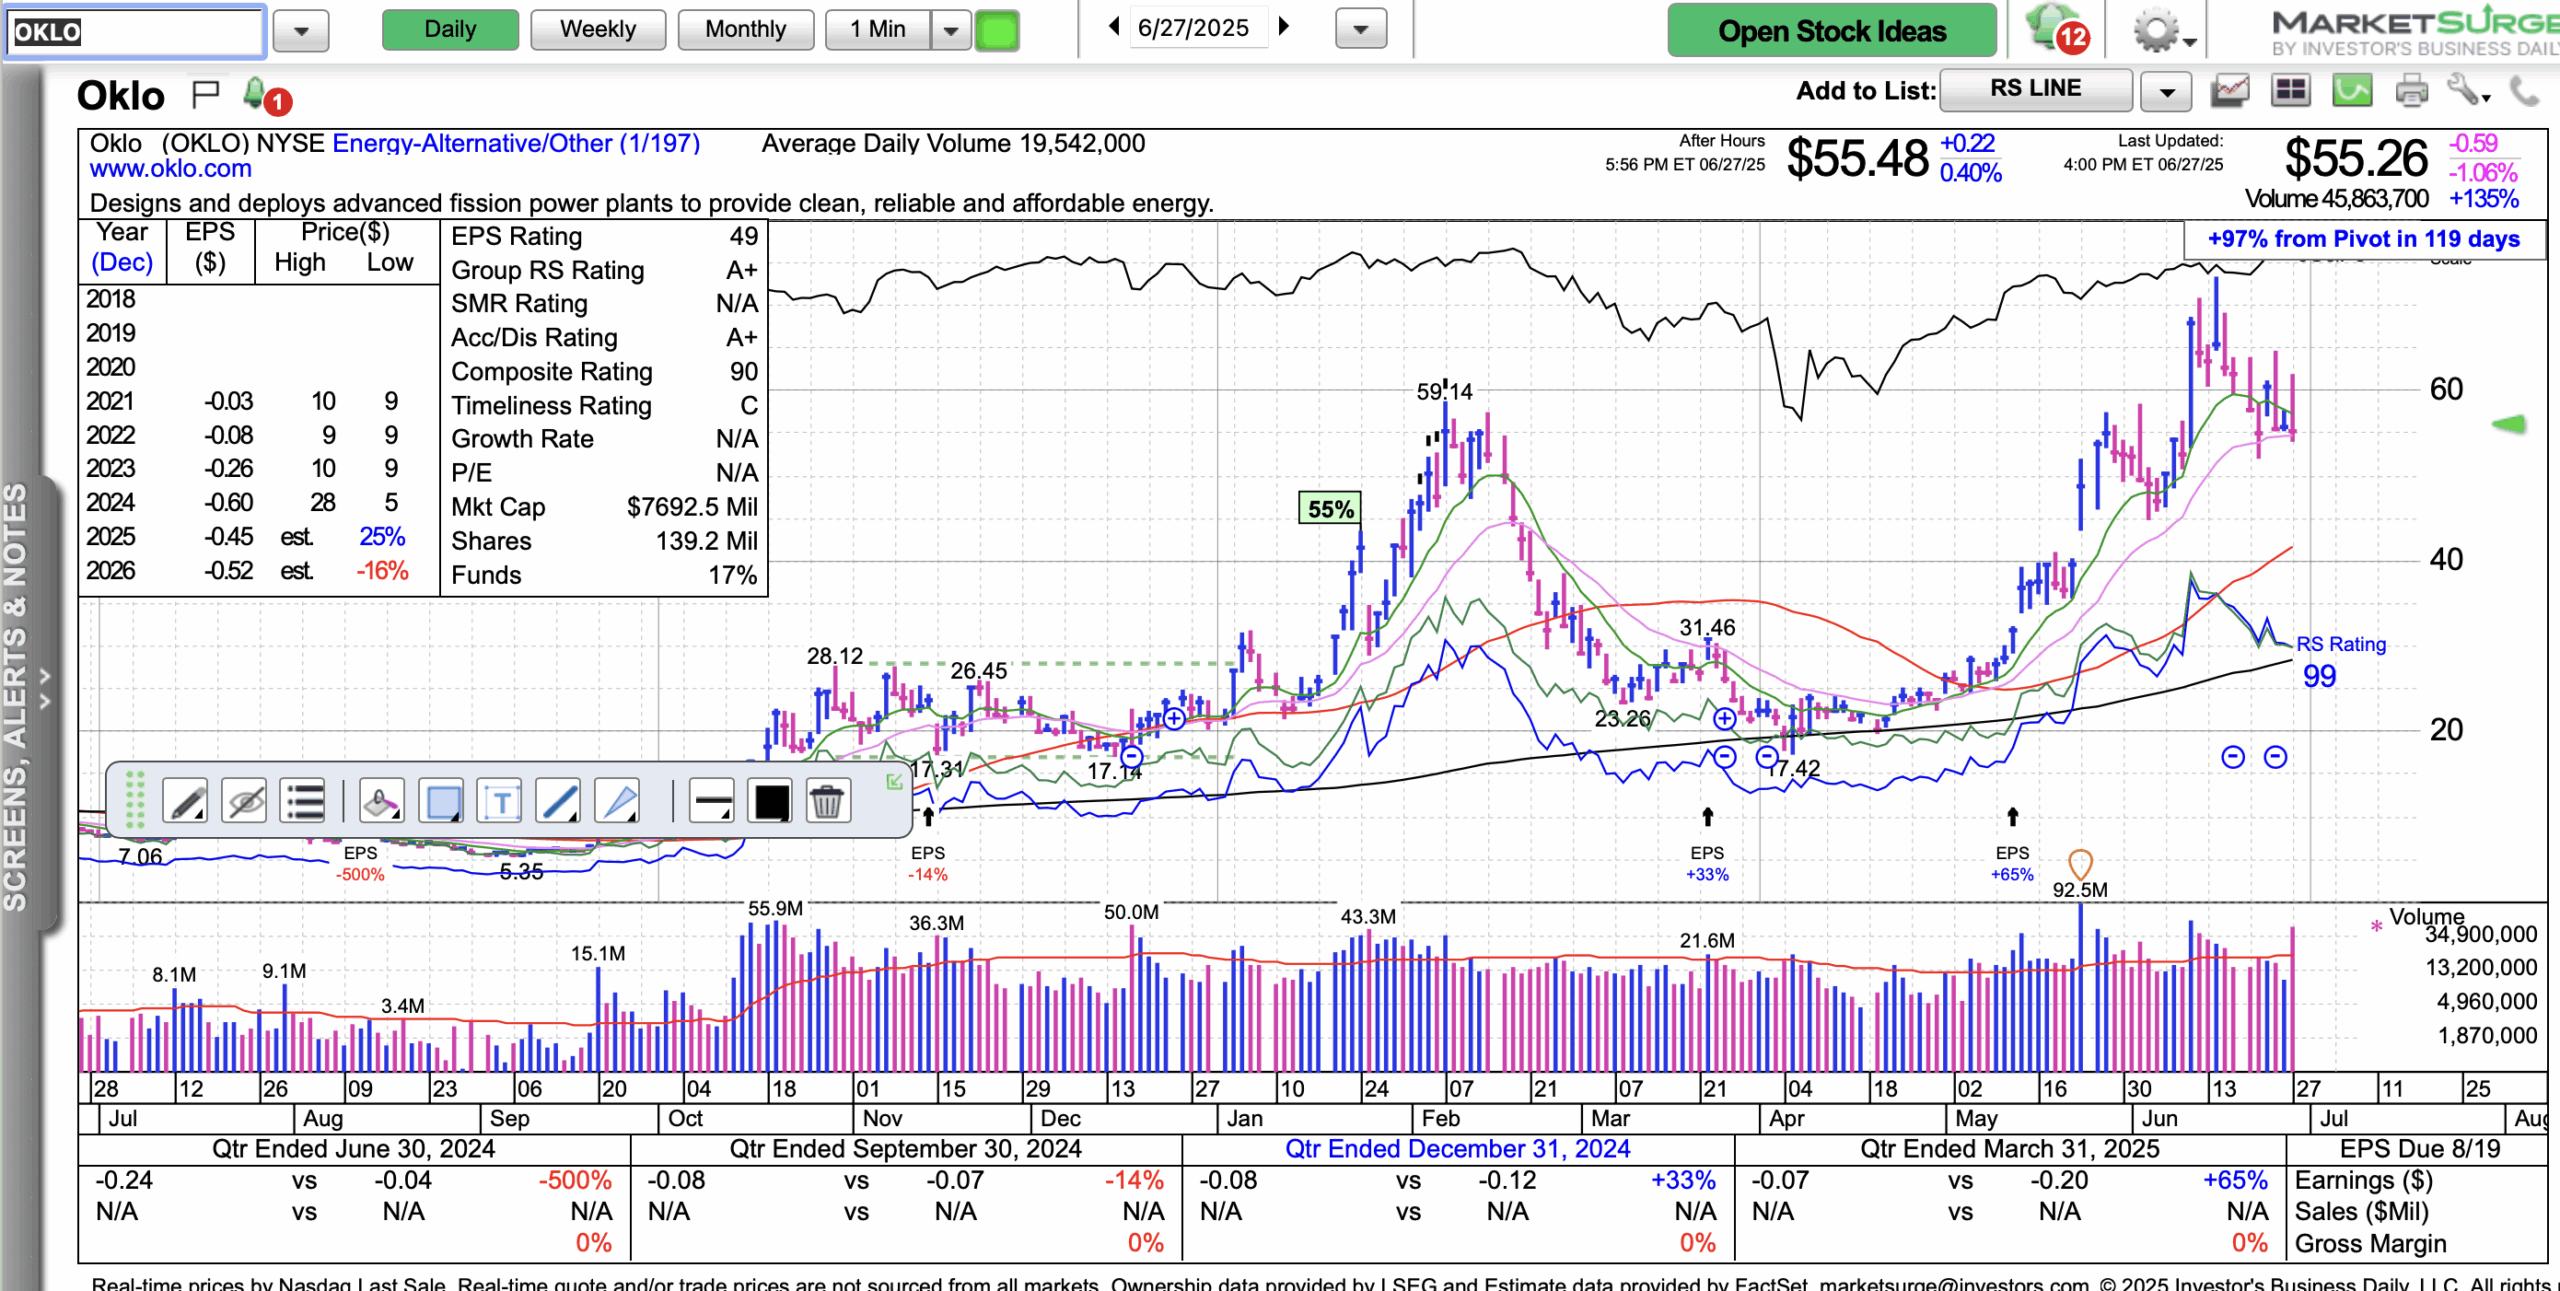Click the trash can delete-drawings icon

point(826,802)
